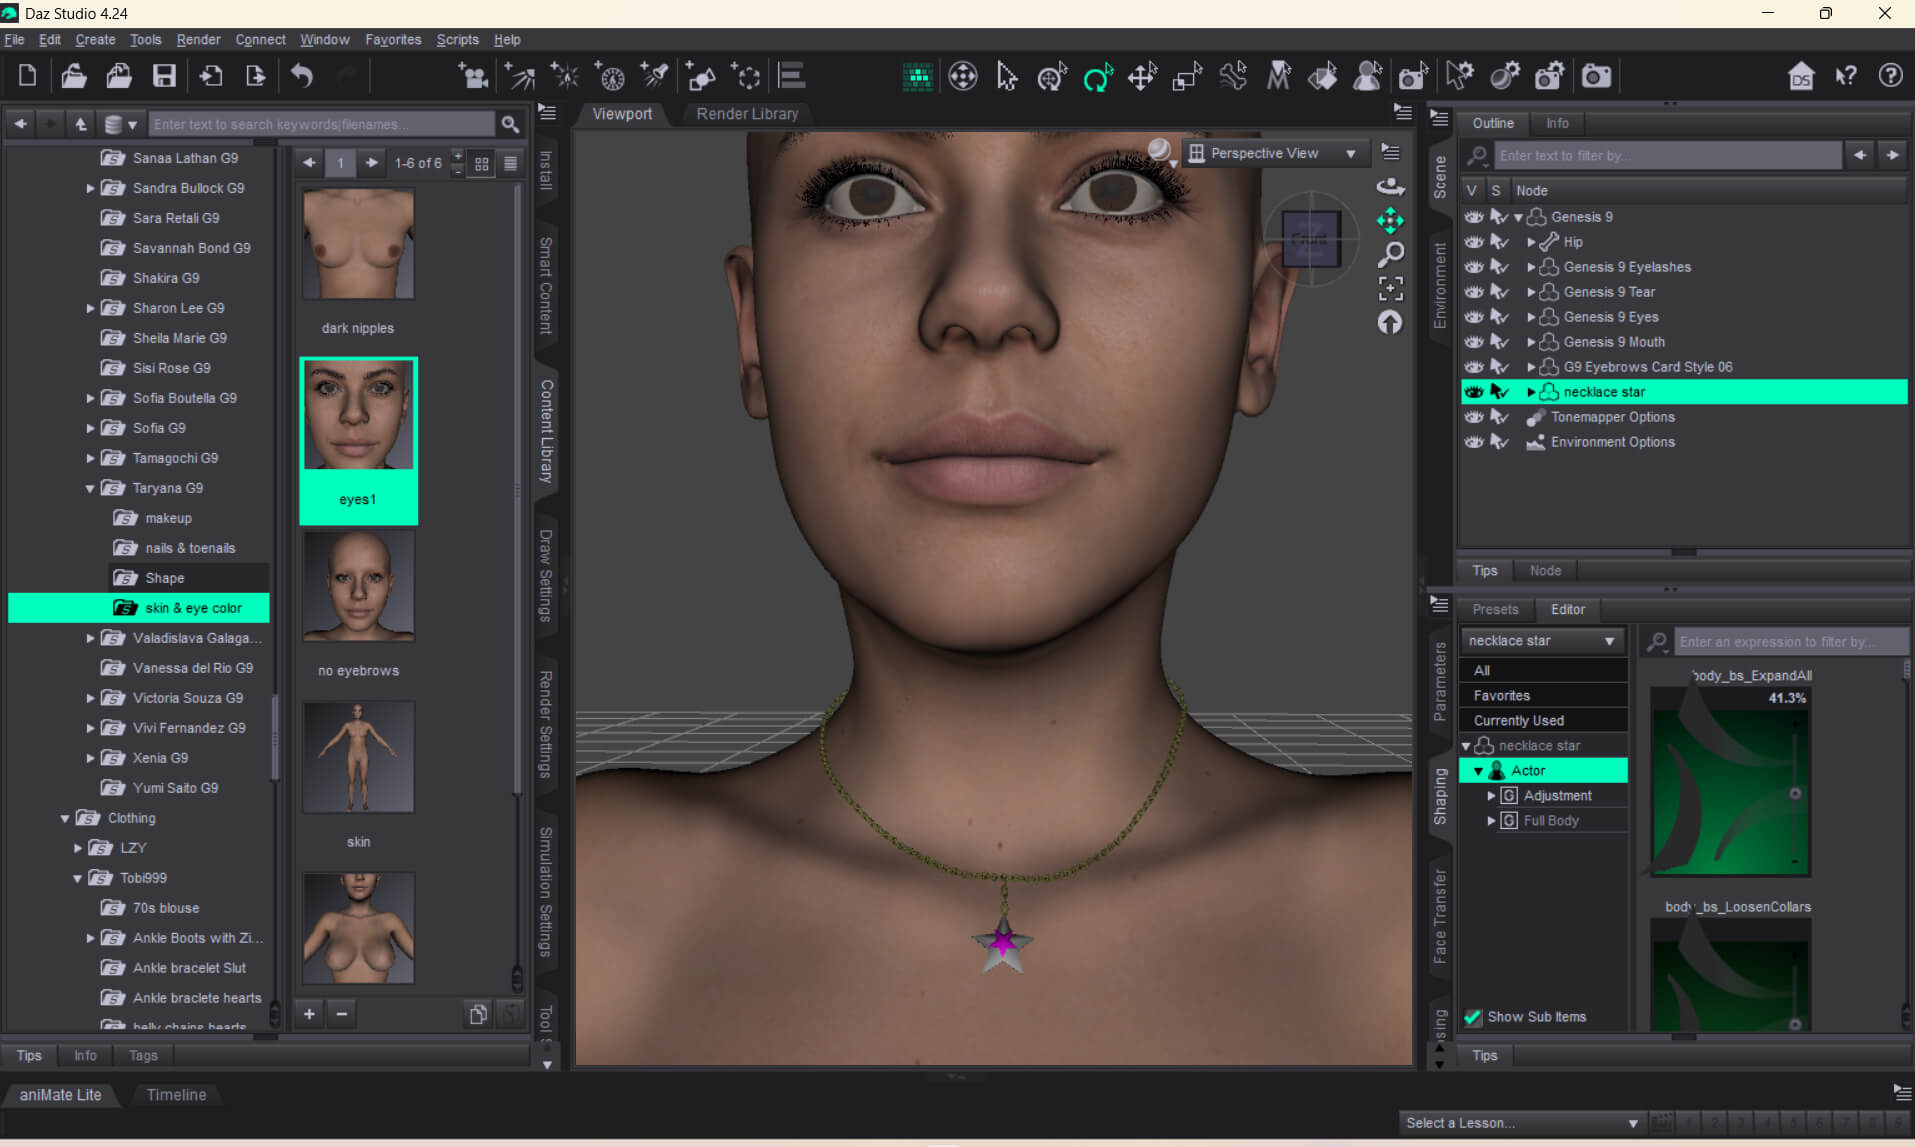The height and width of the screenshot is (1147, 1915).
Task: Expand the Sandra Bullock G9 folder
Action: coord(90,188)
